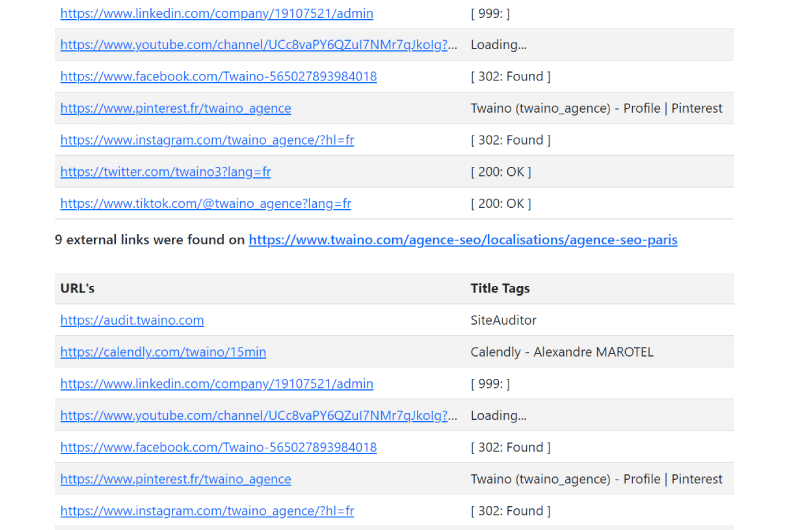The width and height of the screenshot is (800, 530).
Task: Select the 'Title Tags' column header
Action: pyautogui.click(x=500, y=288)
